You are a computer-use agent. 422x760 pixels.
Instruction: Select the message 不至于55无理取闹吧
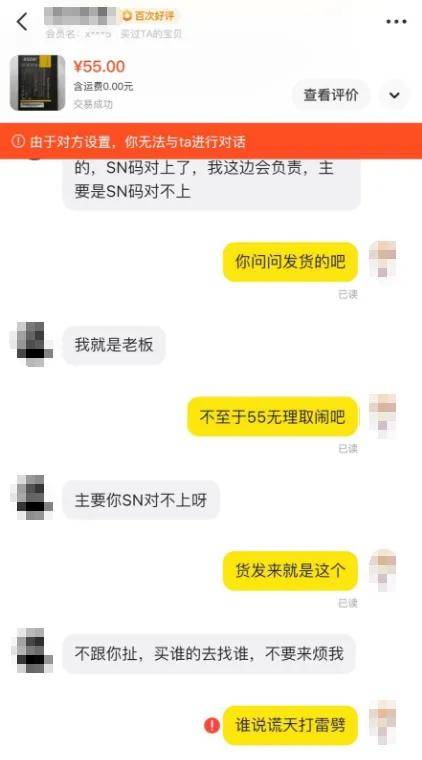[272, 416]
